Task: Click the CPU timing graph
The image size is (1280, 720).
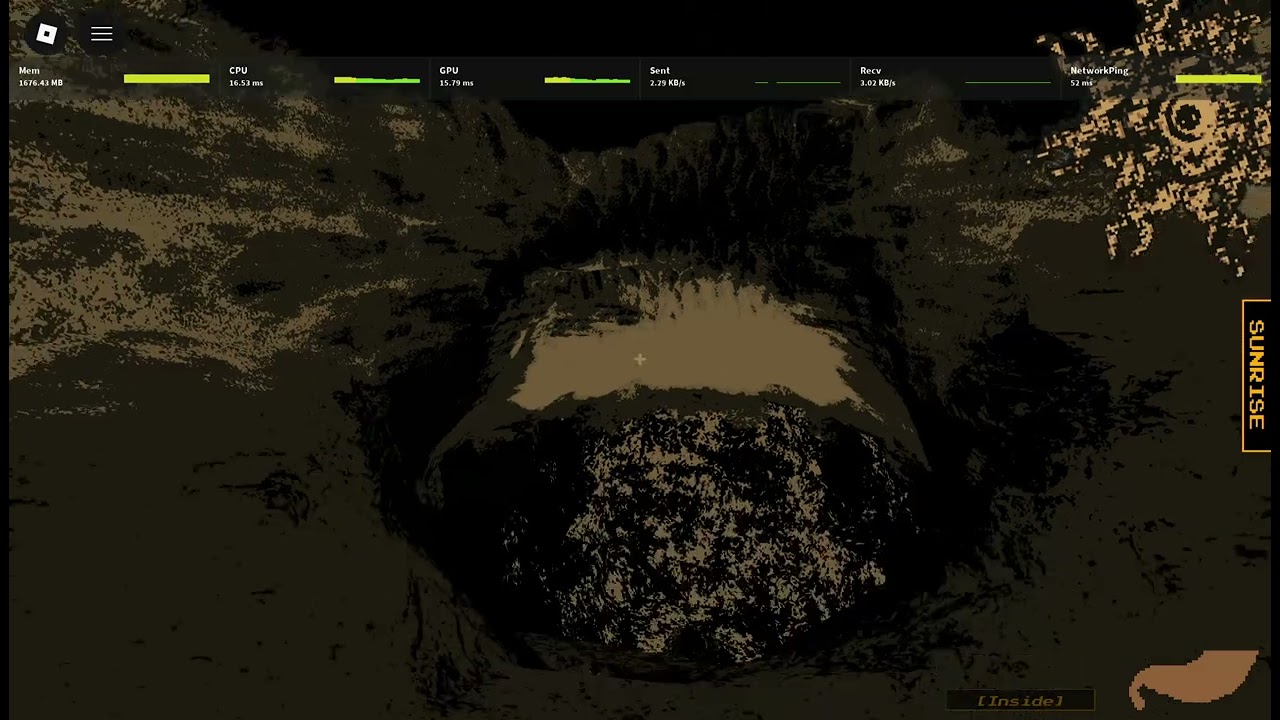Action: click(x=377, y=79)
